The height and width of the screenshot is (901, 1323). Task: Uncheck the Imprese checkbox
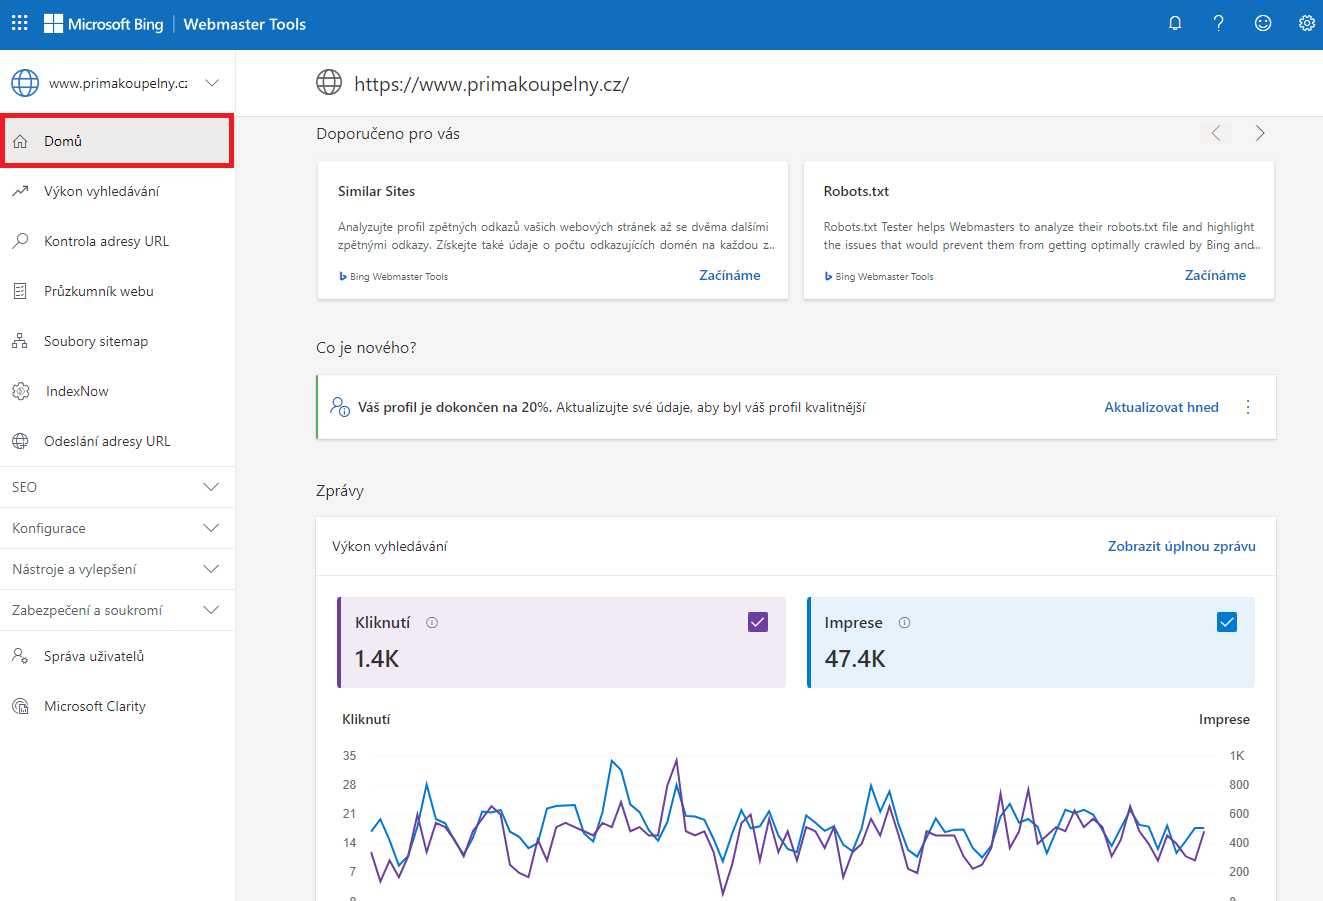click(x=1227, y=622)
